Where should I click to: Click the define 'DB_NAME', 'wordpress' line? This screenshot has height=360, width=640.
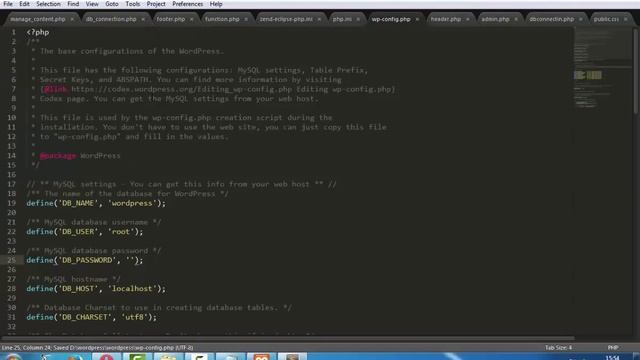(x=96, y=203)
